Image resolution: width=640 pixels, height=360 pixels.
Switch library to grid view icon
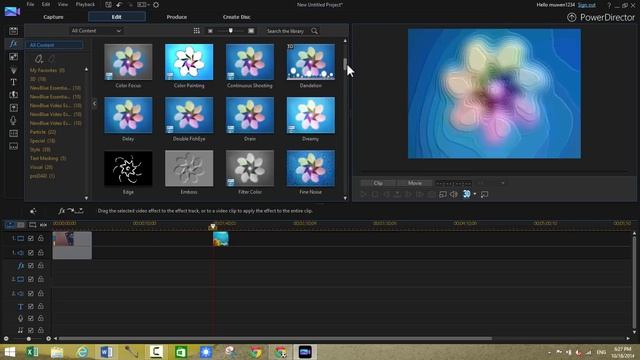point(197,31)
